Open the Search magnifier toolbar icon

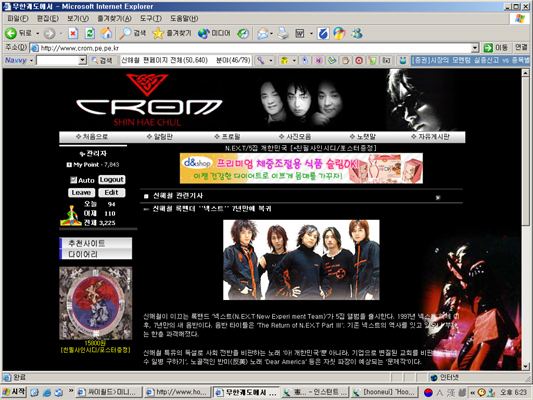pyautogui.click(x=125, y=33)
